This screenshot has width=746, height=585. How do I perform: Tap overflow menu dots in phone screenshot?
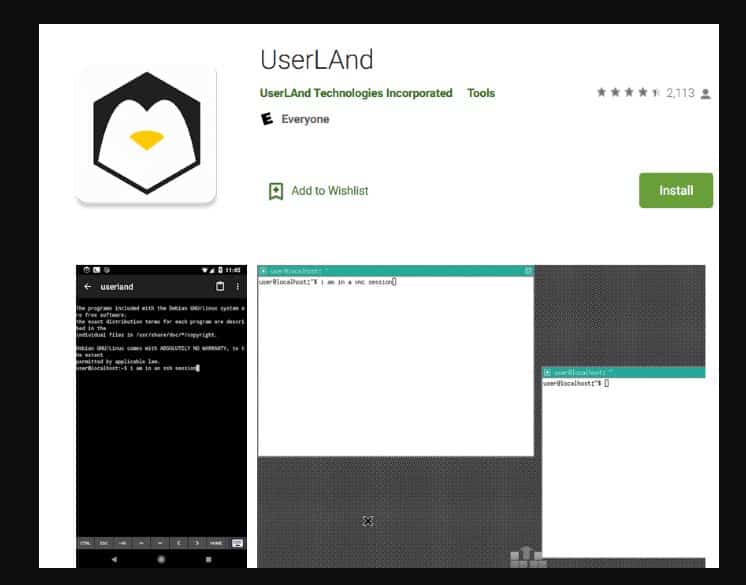click(237, 286)
